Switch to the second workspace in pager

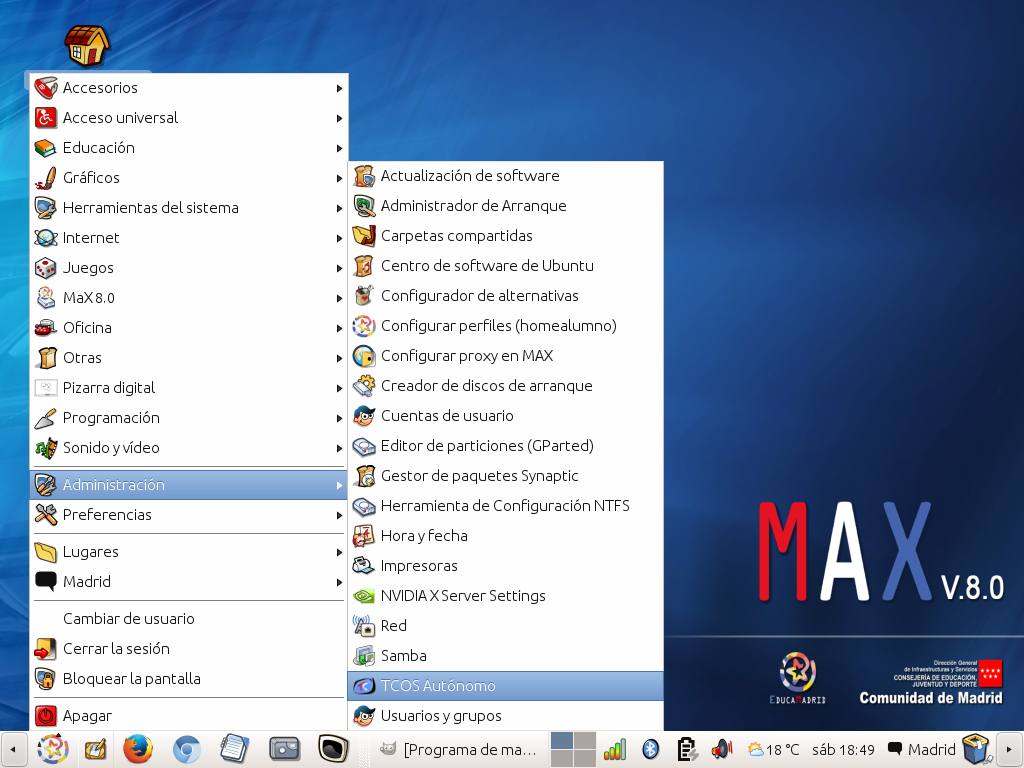585,741
